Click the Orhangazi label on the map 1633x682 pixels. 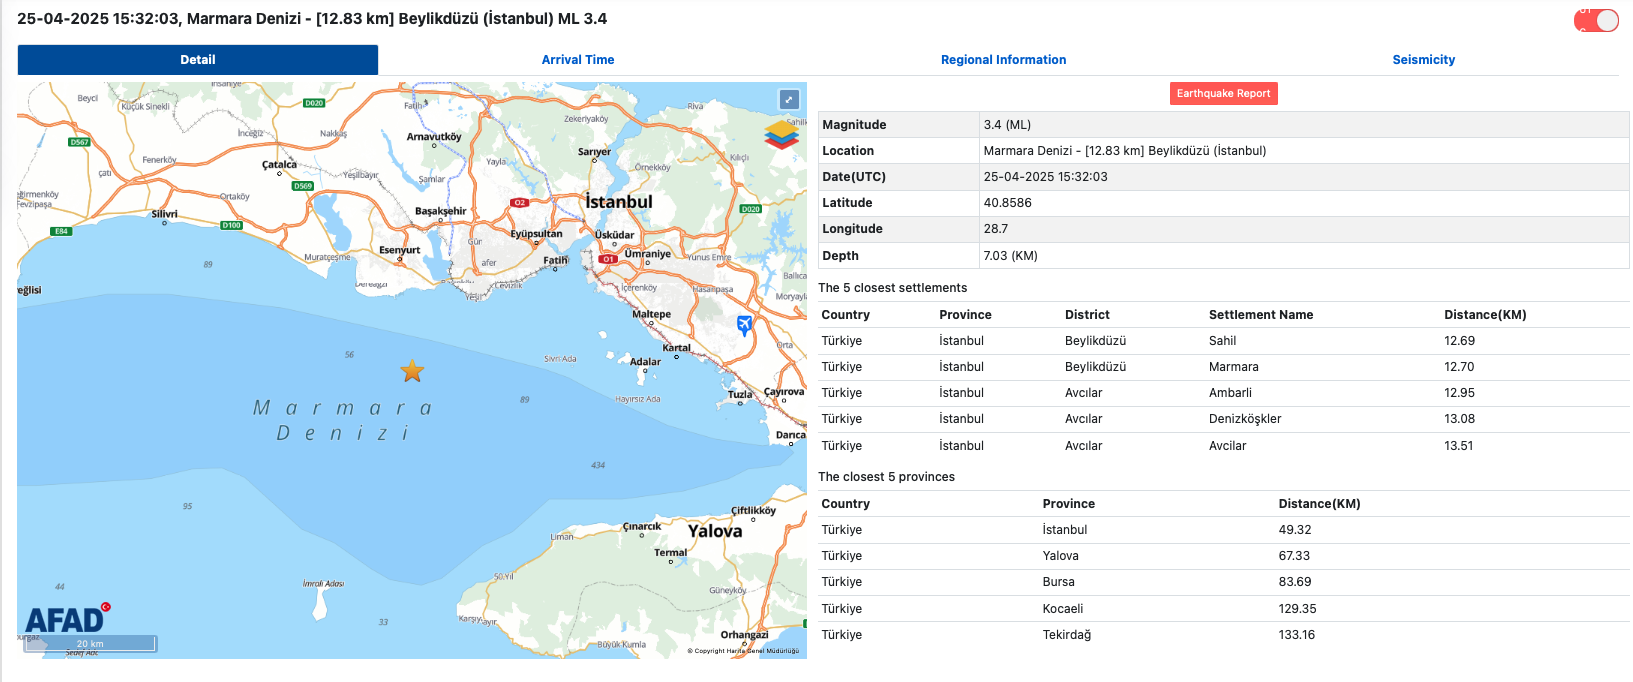(x=745, y=635)
